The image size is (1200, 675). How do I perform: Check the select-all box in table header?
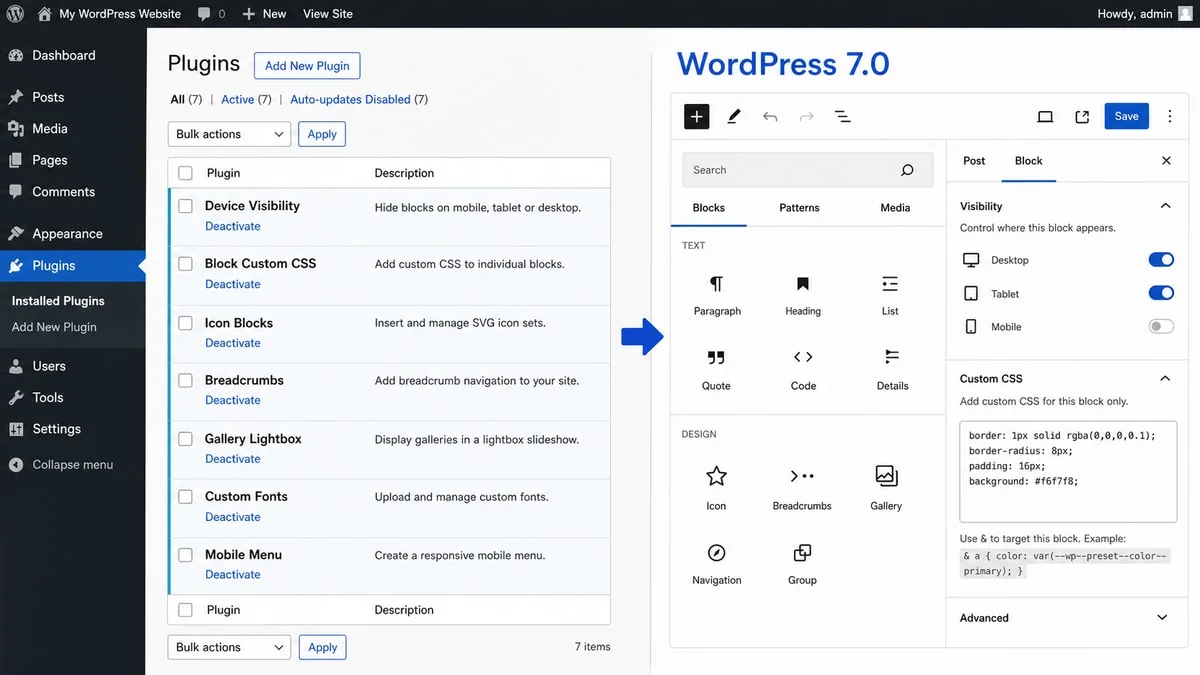(x=185, y=173)
